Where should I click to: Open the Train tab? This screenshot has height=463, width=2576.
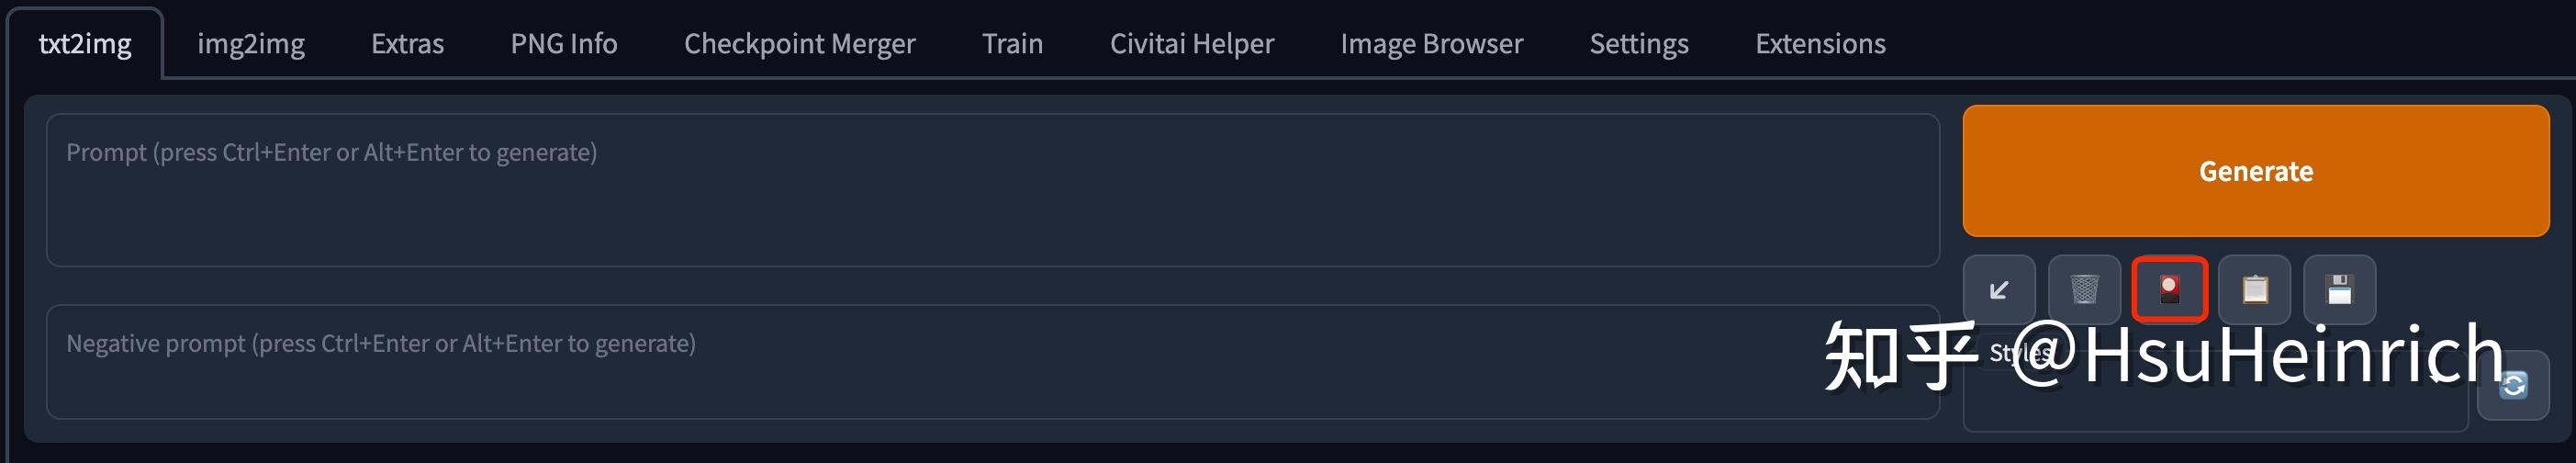[x=1012, y=44]
